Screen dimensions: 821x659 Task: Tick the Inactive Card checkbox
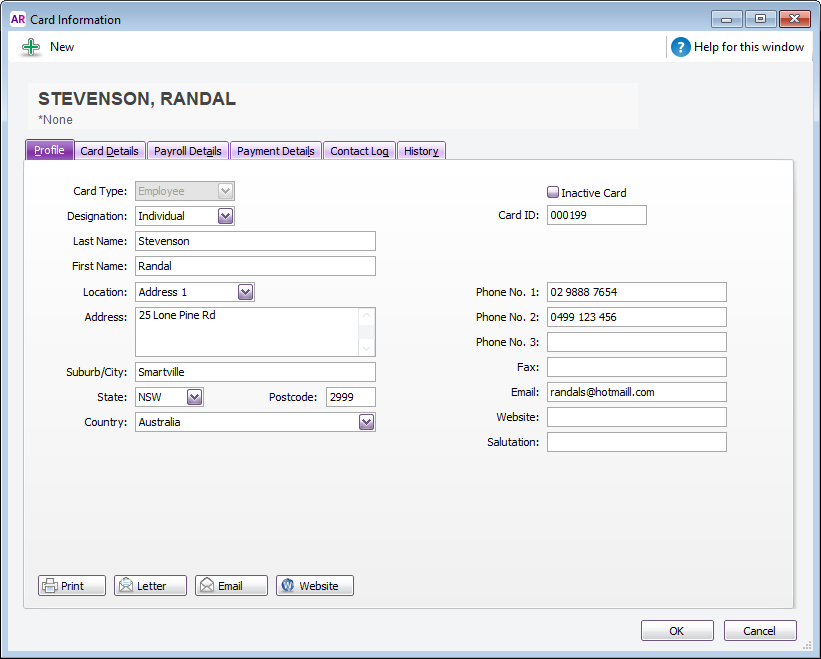coord(553,193)
